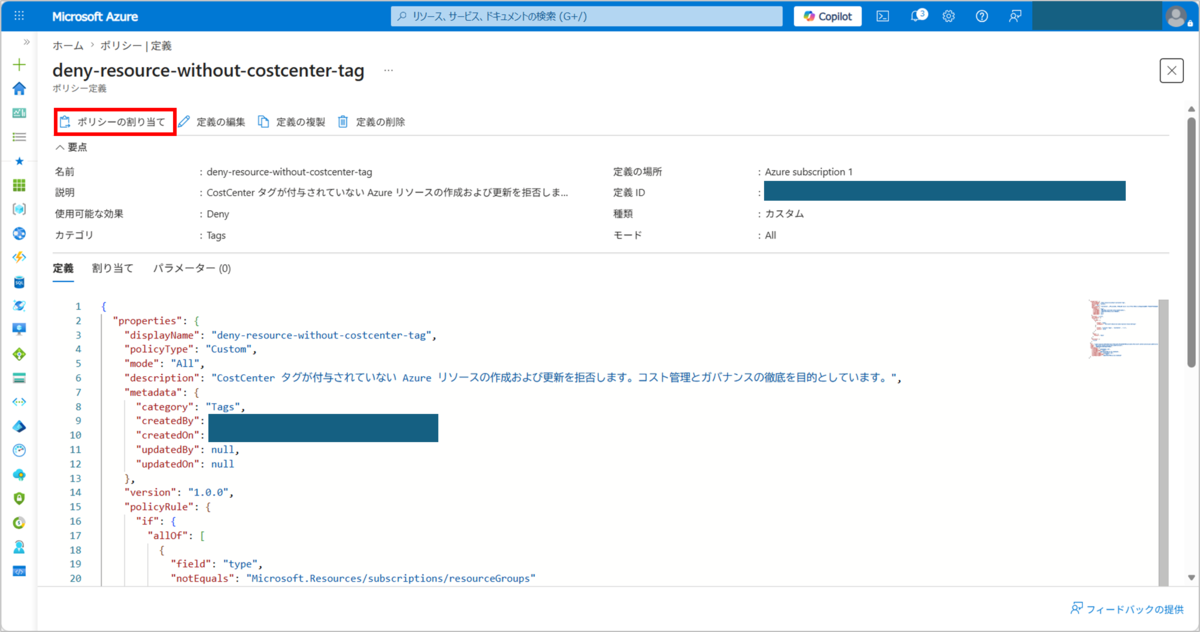The image size is (1200, 632).
Task: Open the Dashboard chart icon in sidebar
Action: point(19,113)
